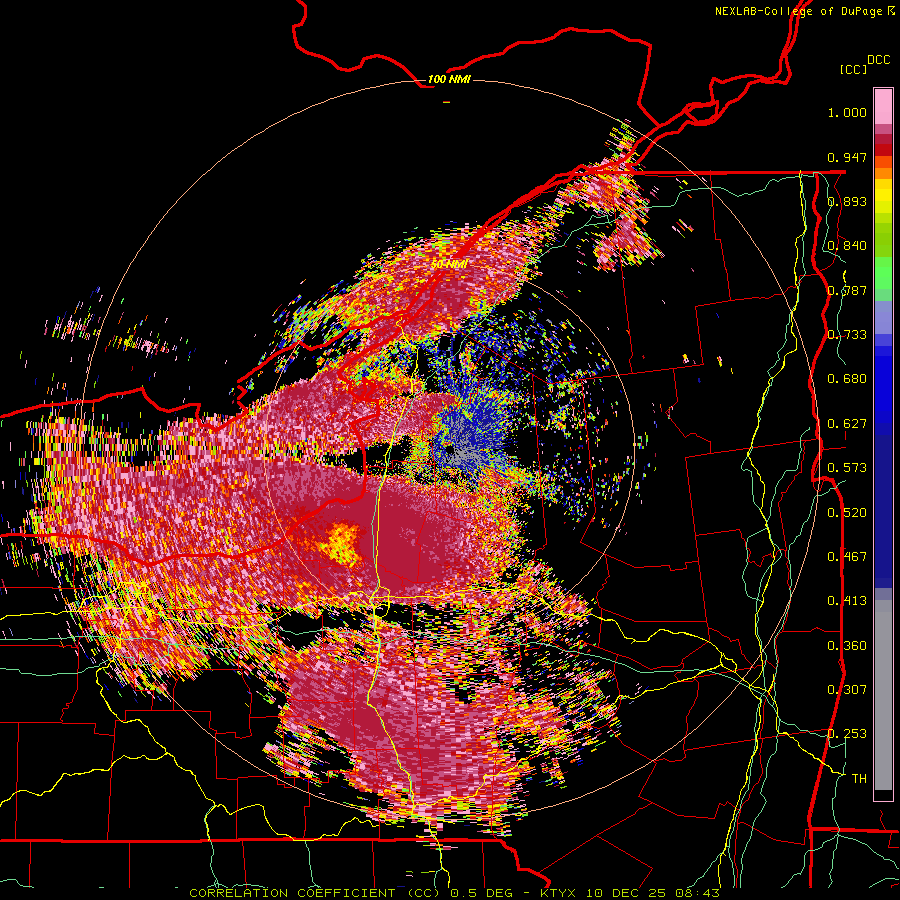The width and height of the screenshot is (900, 900).
Task: Click the 0.467 color scale value
Action: 847,557
